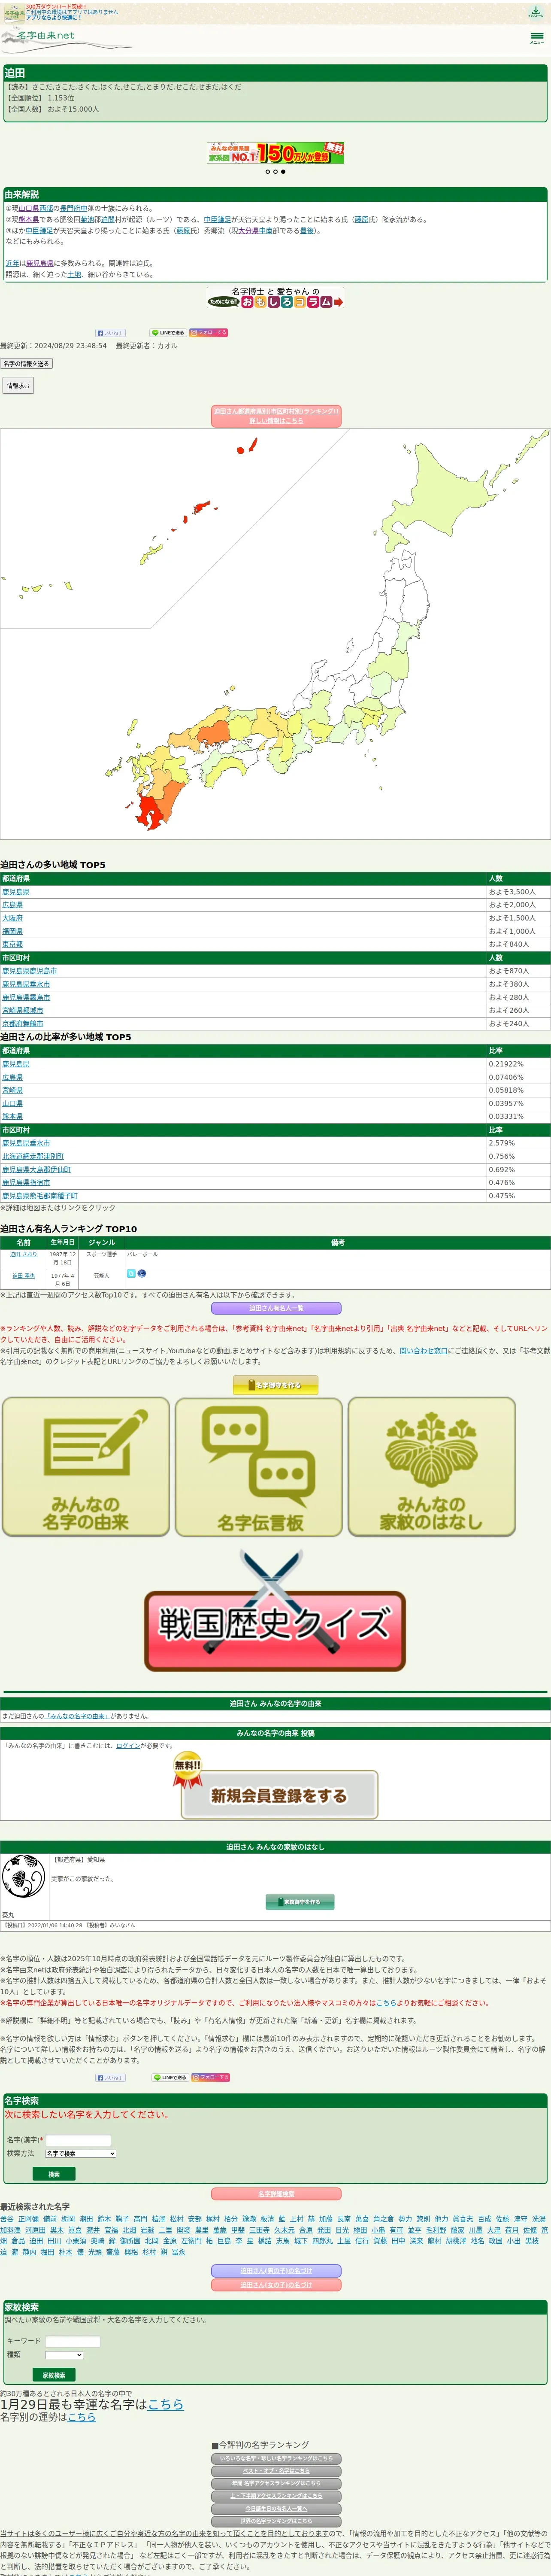Click the yellow 名字御守を作る button

[276, 1385]
